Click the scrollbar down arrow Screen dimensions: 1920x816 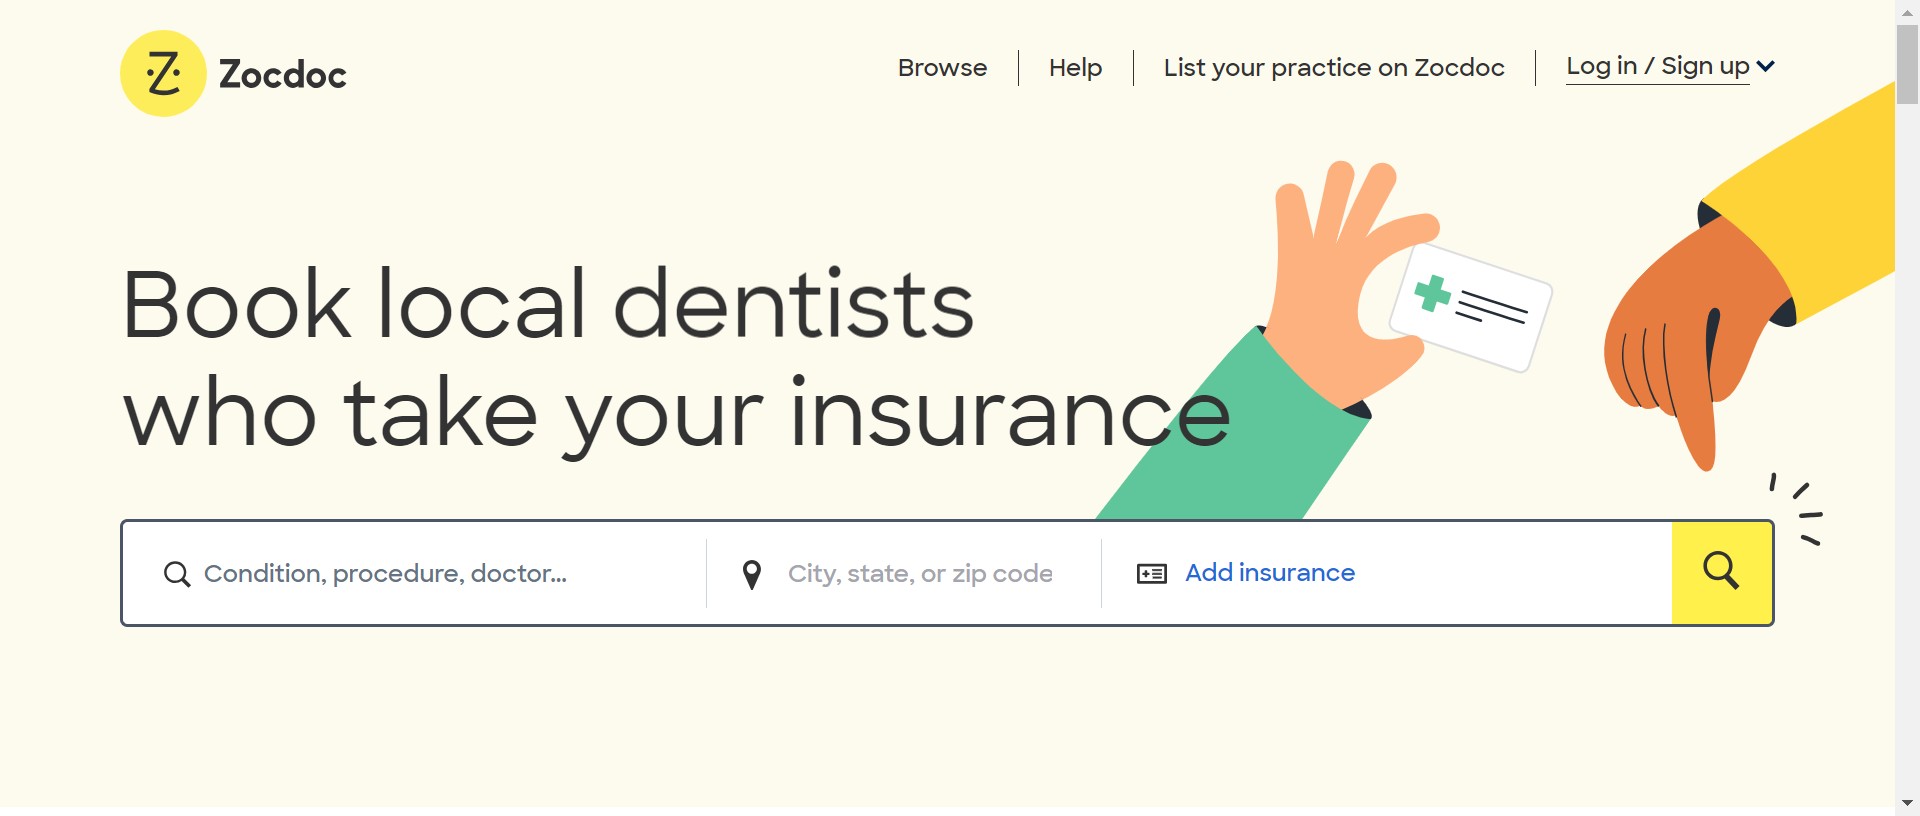pyautogui.click(x=1907, y=803)
